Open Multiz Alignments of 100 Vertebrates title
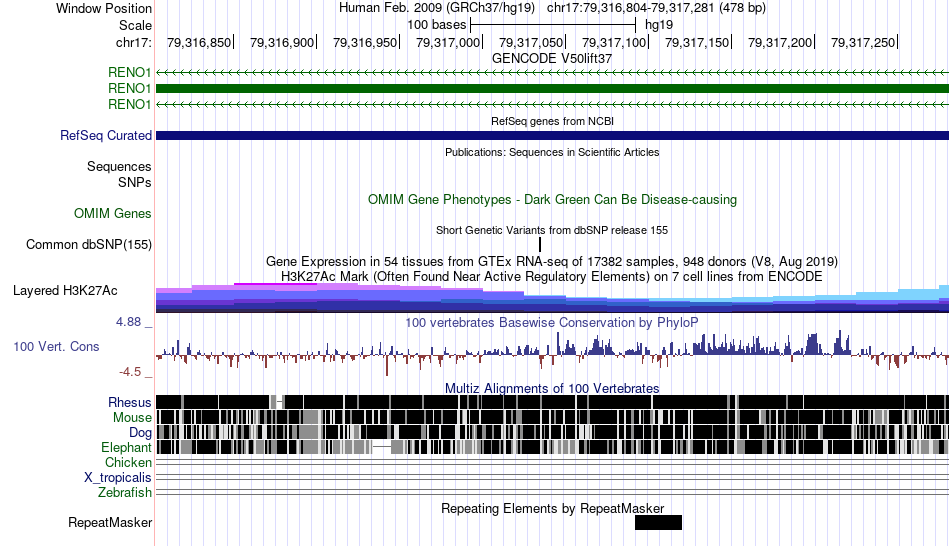Image resolution: width=950 pixels, height=546 pixels. [552, 388]
